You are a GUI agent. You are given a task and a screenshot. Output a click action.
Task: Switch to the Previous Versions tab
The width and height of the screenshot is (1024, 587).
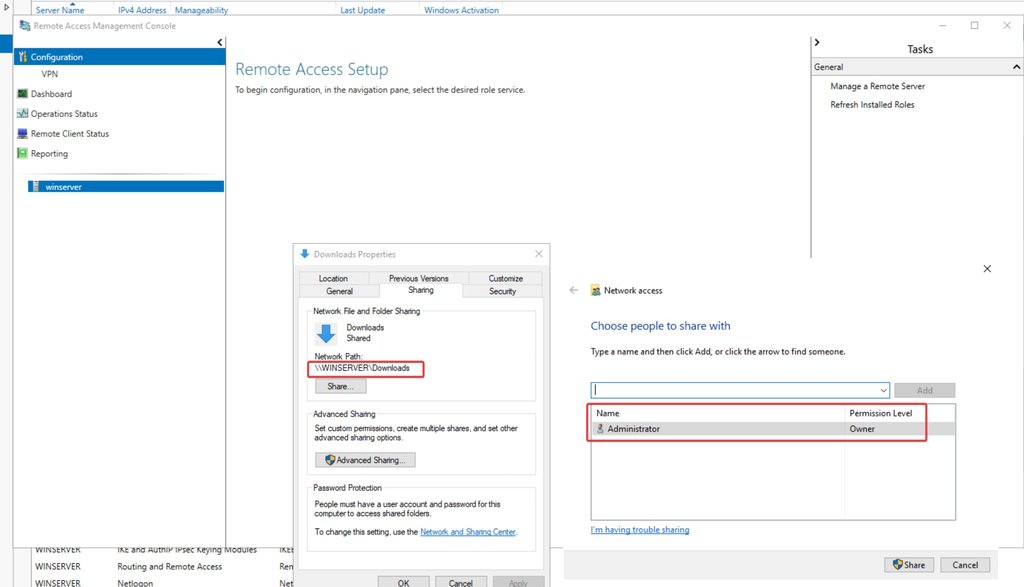(419, 278)
